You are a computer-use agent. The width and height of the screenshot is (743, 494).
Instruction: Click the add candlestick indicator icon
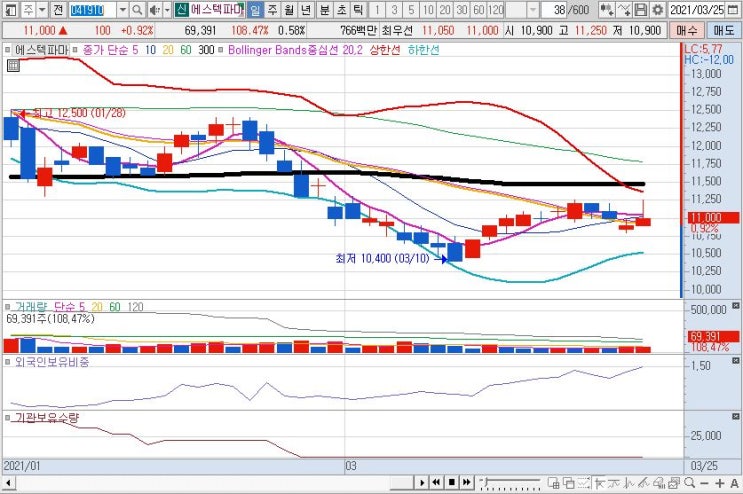point(607,9)
